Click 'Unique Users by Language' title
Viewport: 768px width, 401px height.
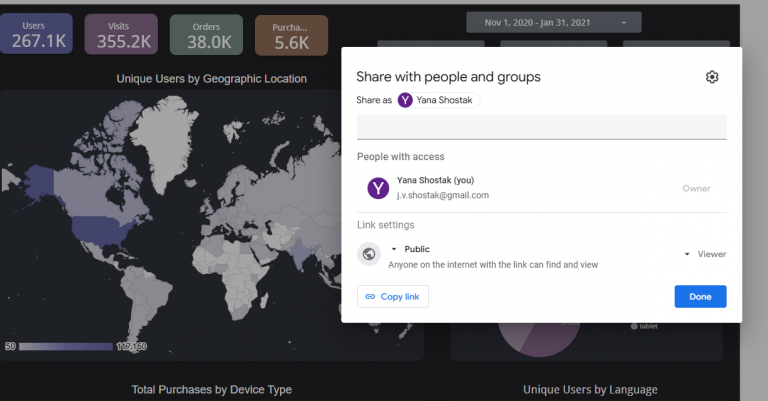590,390
